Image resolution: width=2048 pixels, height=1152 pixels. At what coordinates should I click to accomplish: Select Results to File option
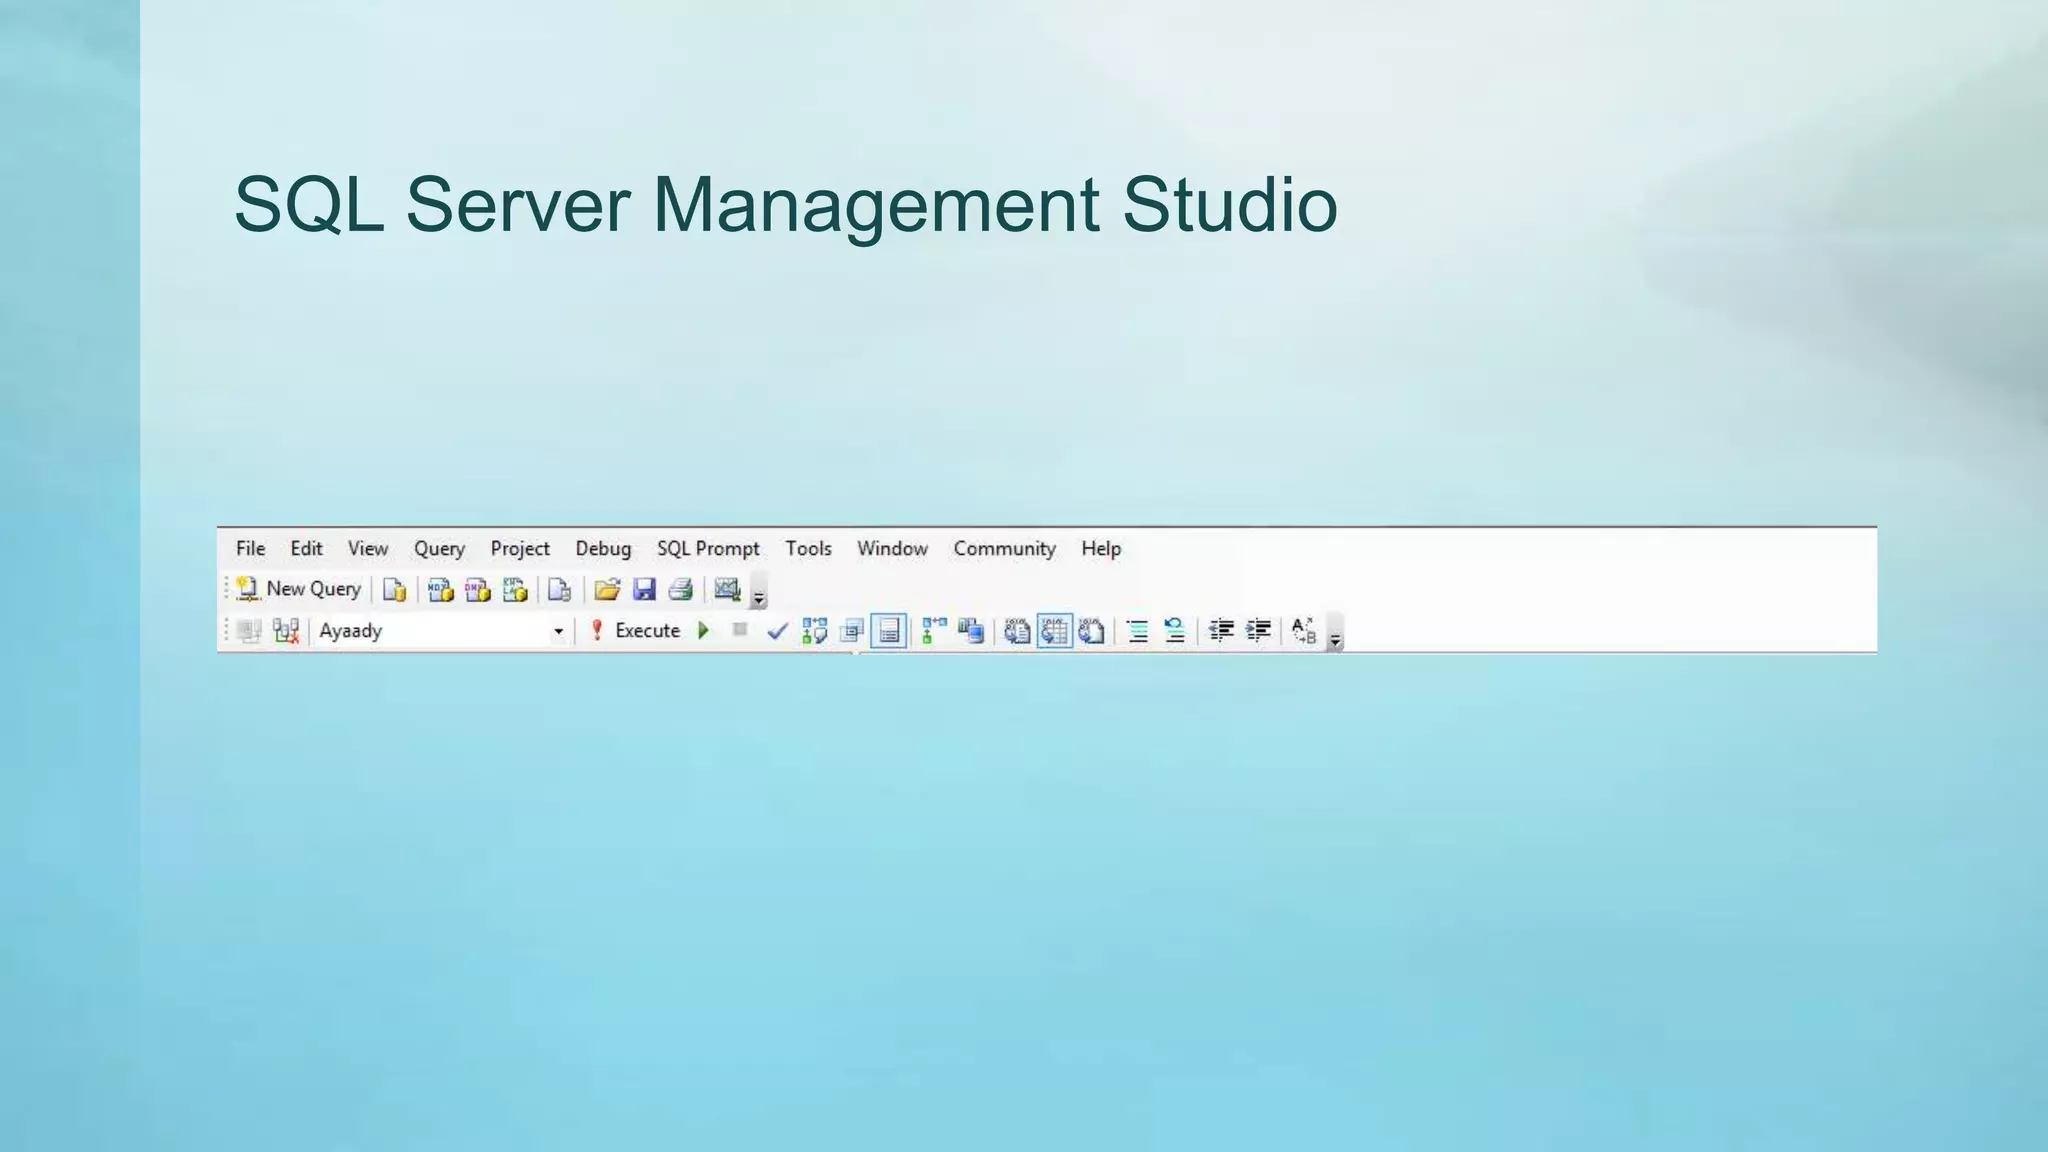[1091, 631]
